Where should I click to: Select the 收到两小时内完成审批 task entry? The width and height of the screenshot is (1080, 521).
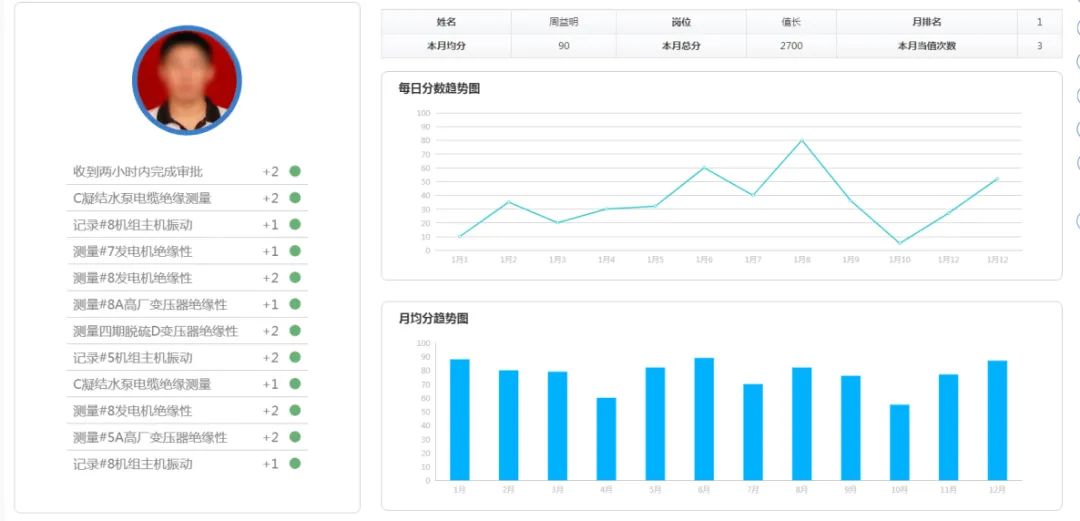(138, 172)
